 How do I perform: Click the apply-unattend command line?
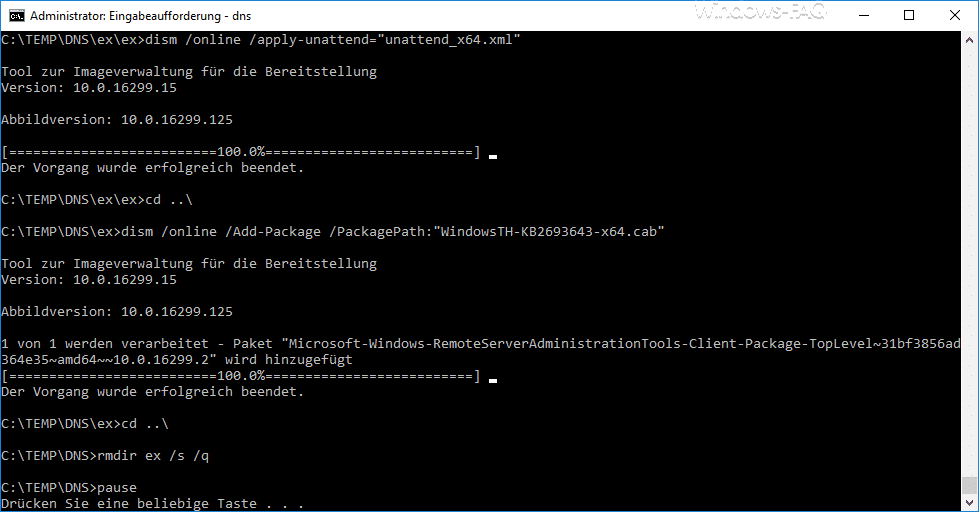click(x=261, y=39)
